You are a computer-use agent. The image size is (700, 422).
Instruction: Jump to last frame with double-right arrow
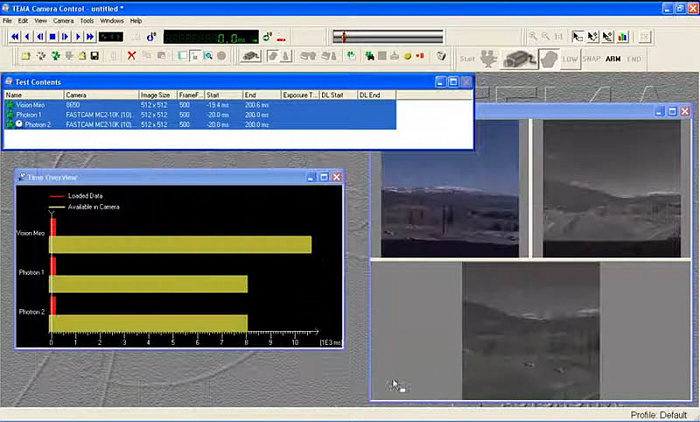click(90, 37)
